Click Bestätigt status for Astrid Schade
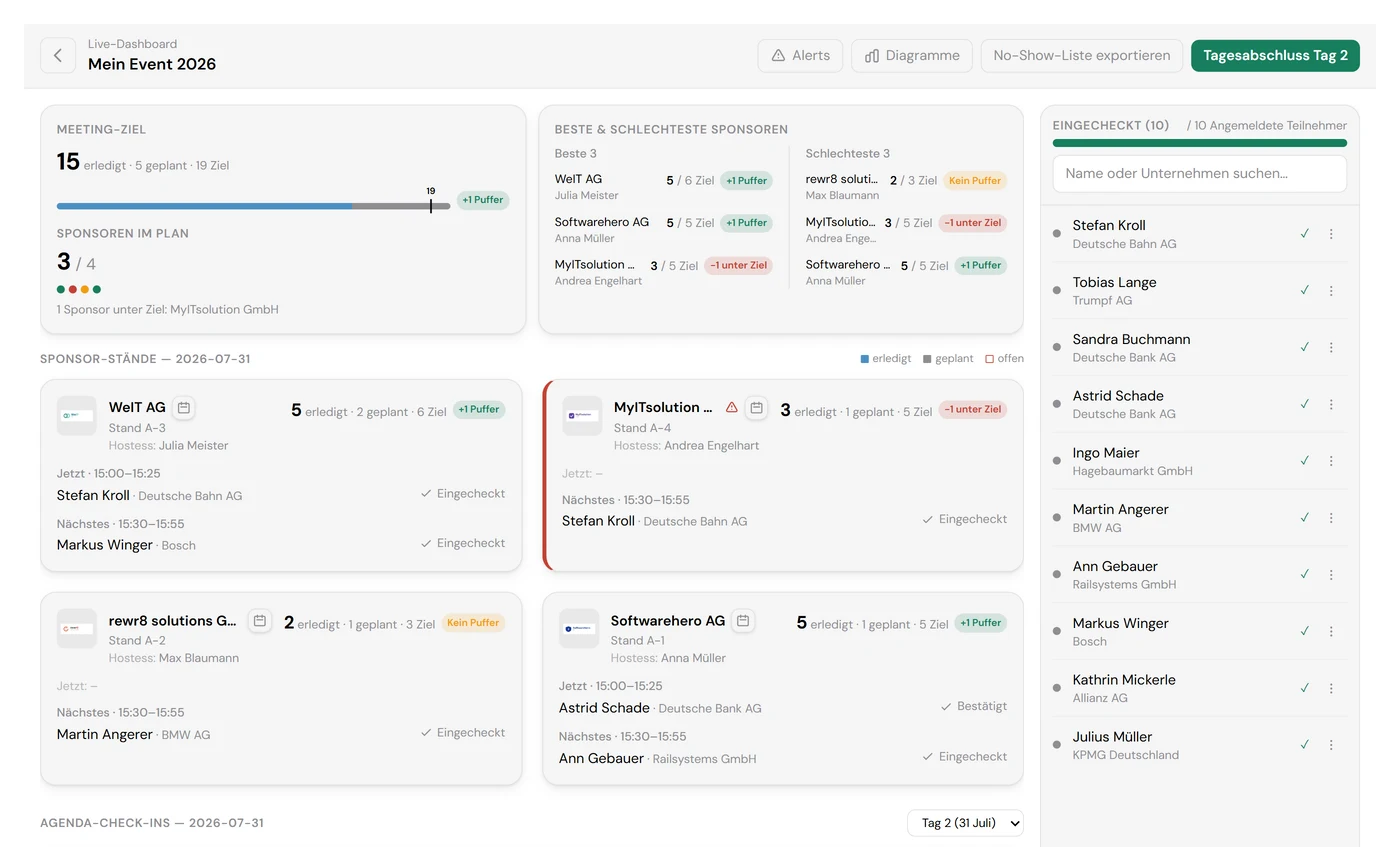This screenshot has height=847, width=1400. tap(974, 706)
